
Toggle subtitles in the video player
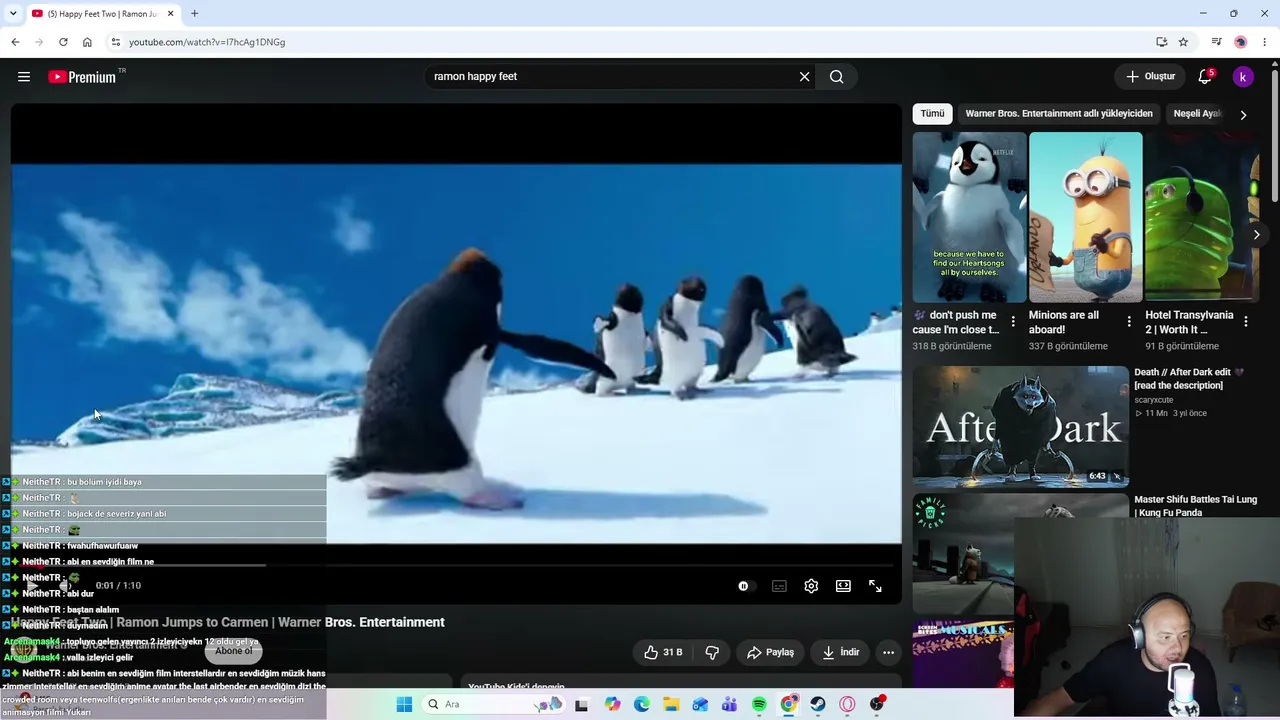(779, 586)
